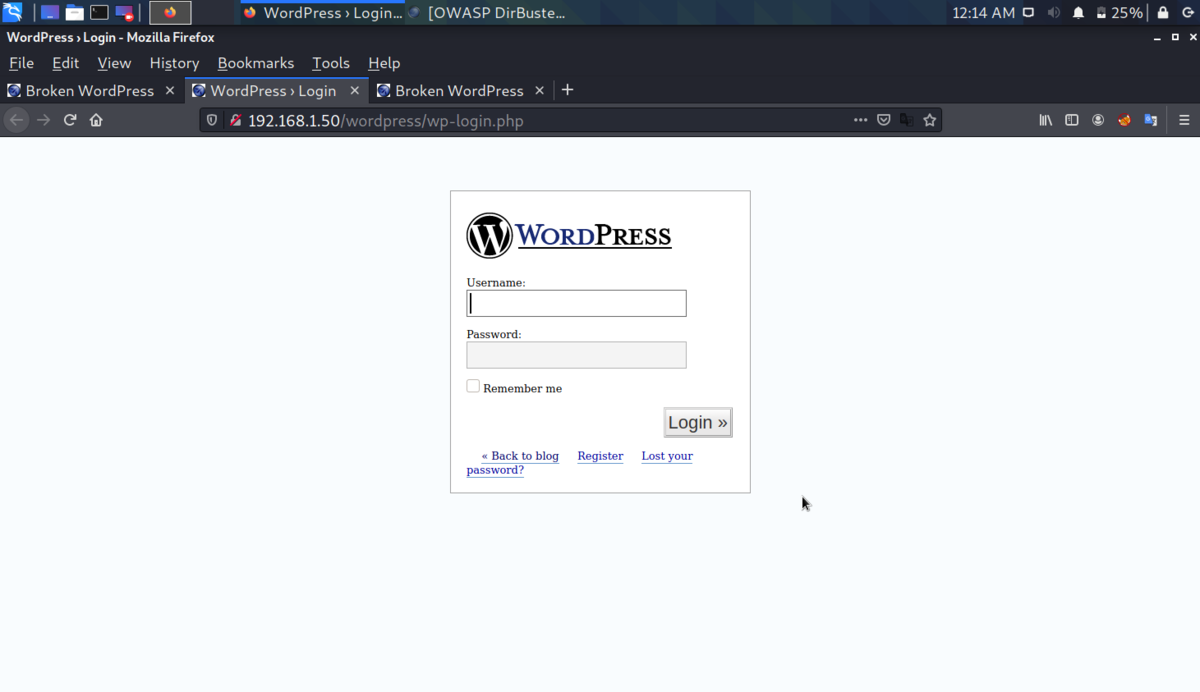This screenshot has width=1200, height=692.
Task: Open the History menu
Action: pos(174,63)
